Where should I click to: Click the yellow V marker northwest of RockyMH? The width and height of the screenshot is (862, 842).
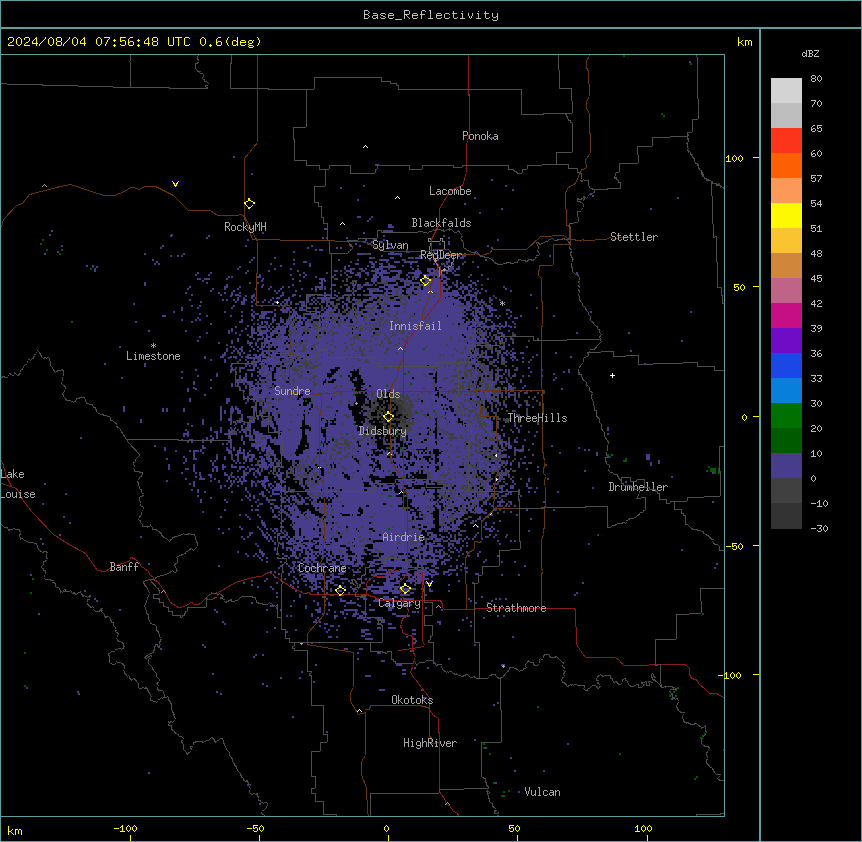point(175,184)
